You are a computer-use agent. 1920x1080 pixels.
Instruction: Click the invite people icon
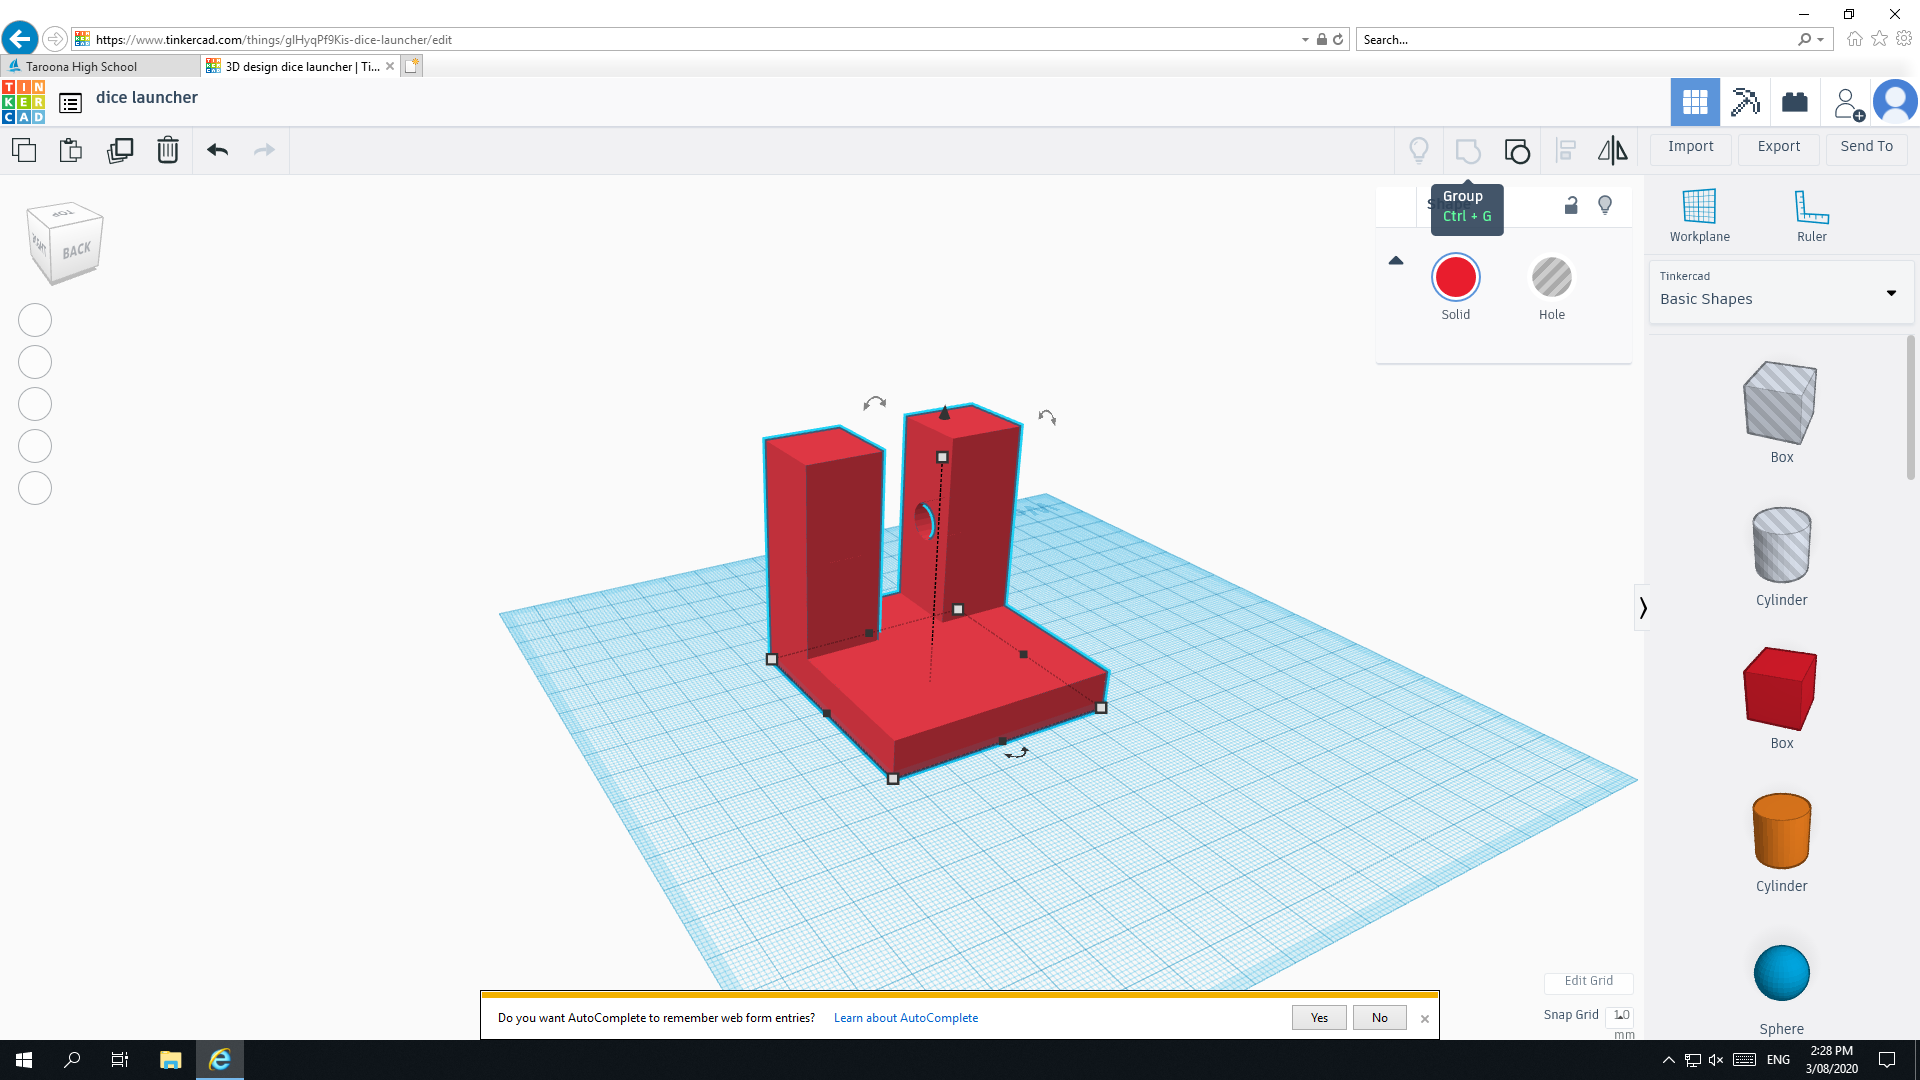click(x=1848, y=103)
